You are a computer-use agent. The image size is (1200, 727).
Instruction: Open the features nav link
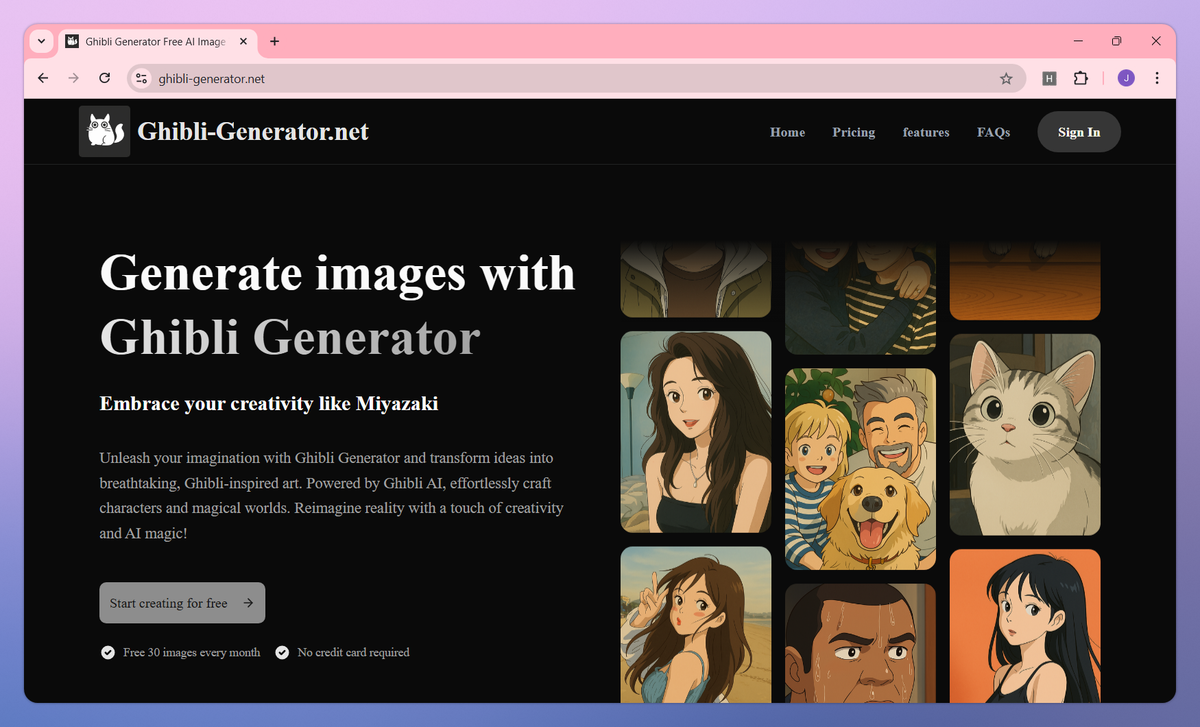(x=926, y=132)
